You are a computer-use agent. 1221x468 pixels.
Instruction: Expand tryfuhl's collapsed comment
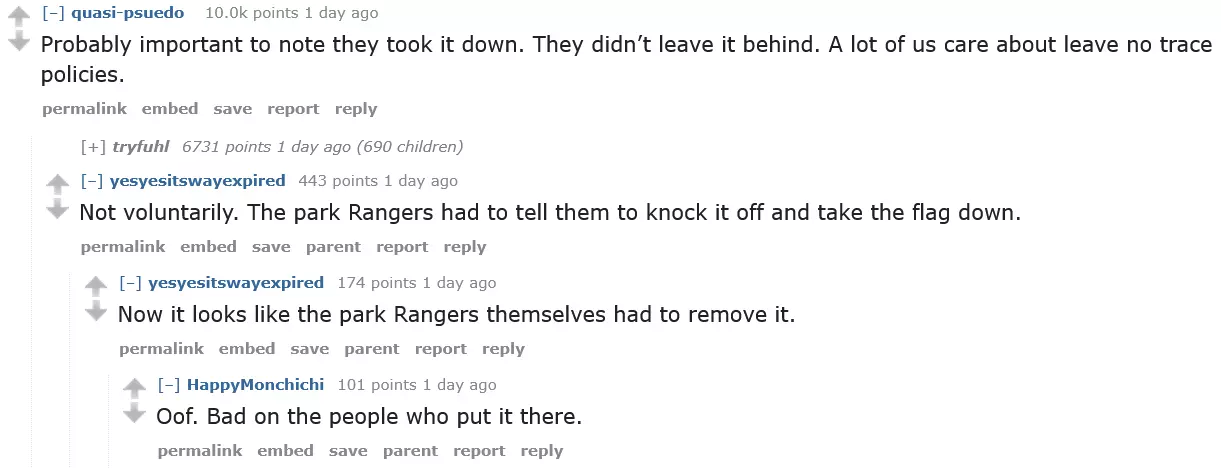94,146
